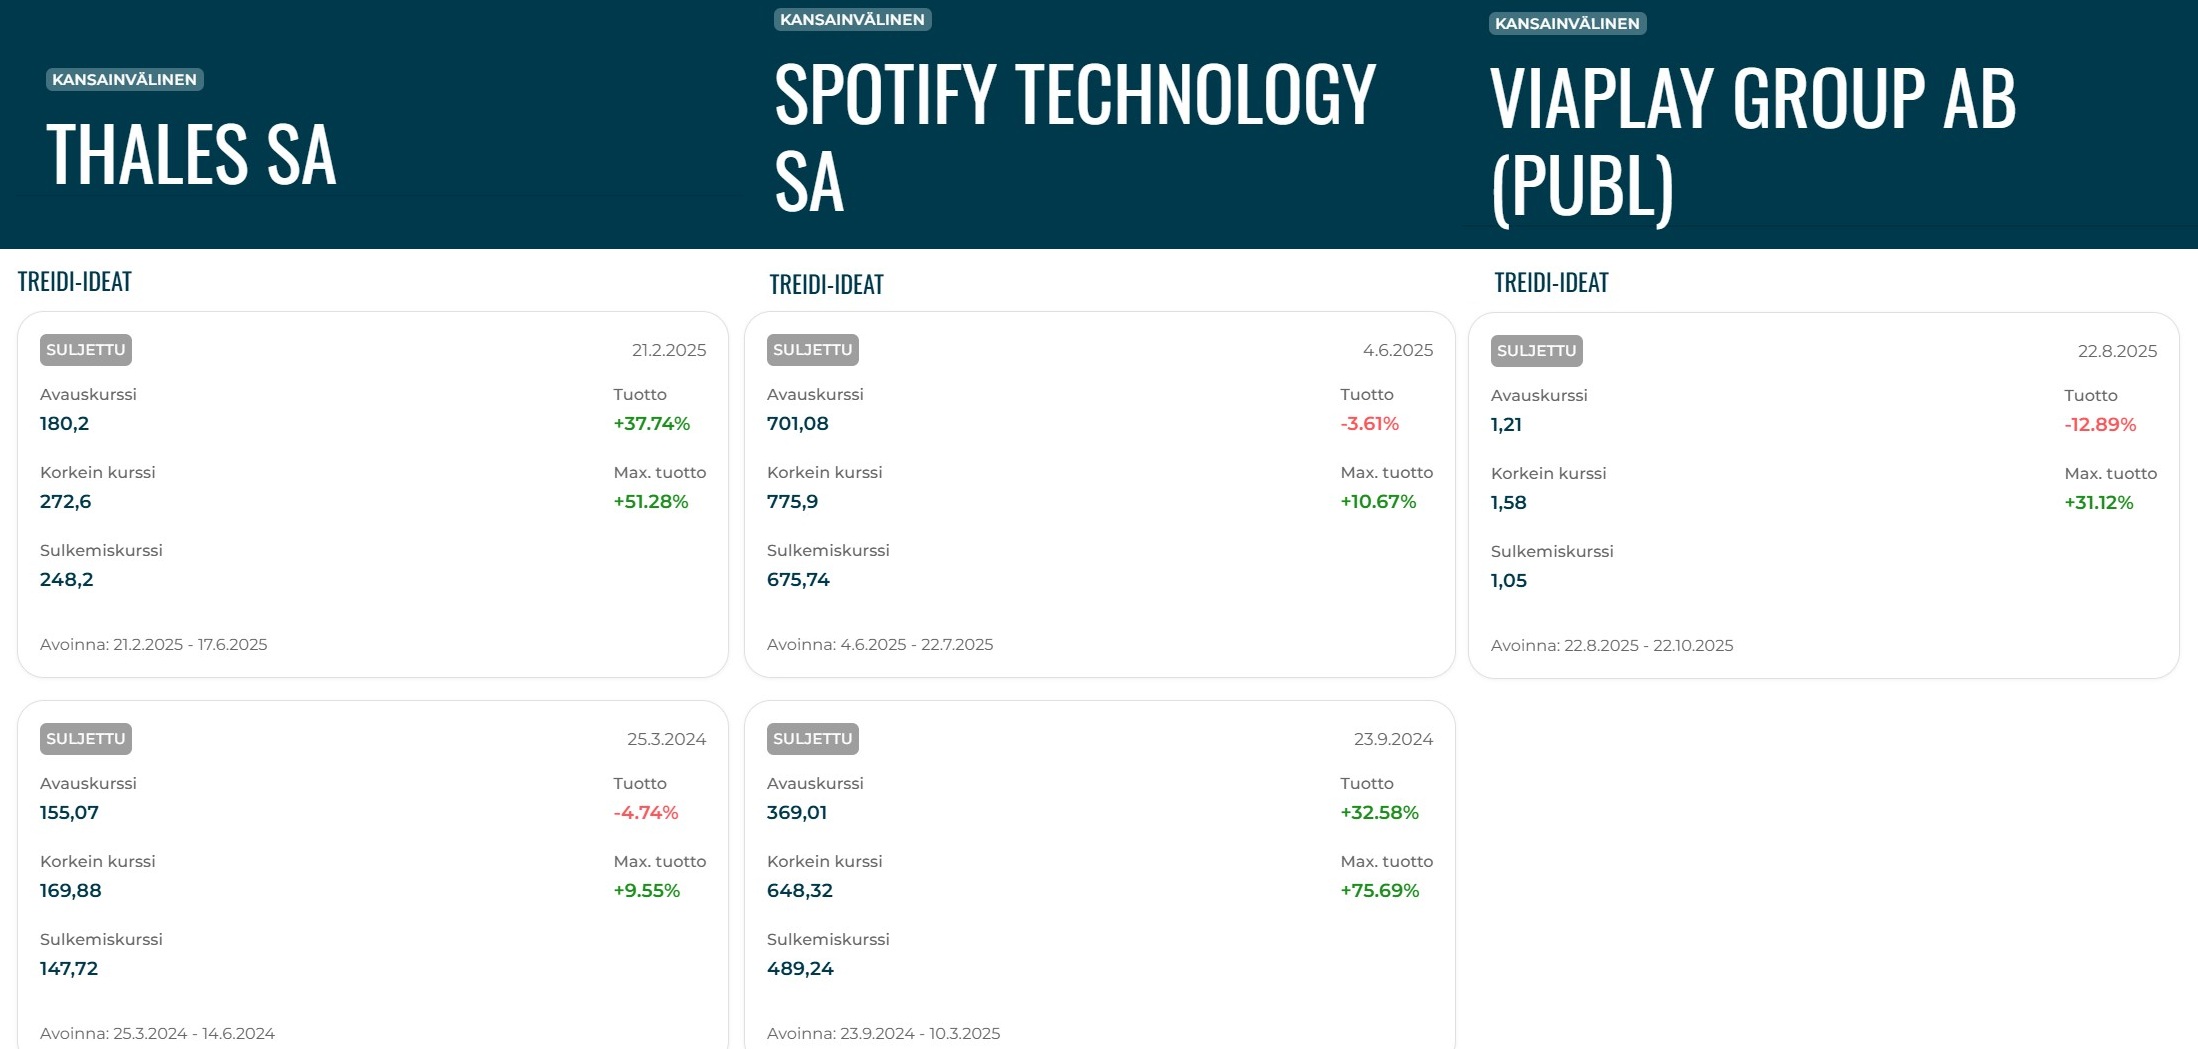Click the -12.89% Tuotto value on Viaplay card
The width and height of the screenshot is (2198, 1049).
coord(2099,424)
